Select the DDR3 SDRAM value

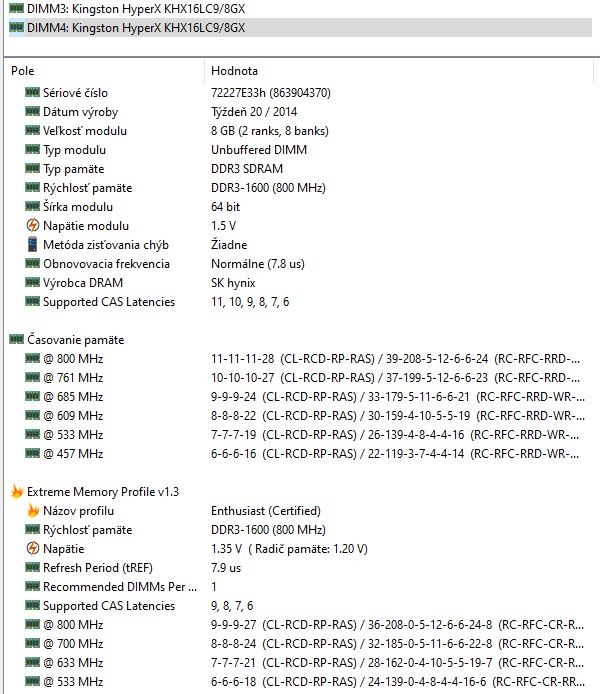[x=247, y=169]
